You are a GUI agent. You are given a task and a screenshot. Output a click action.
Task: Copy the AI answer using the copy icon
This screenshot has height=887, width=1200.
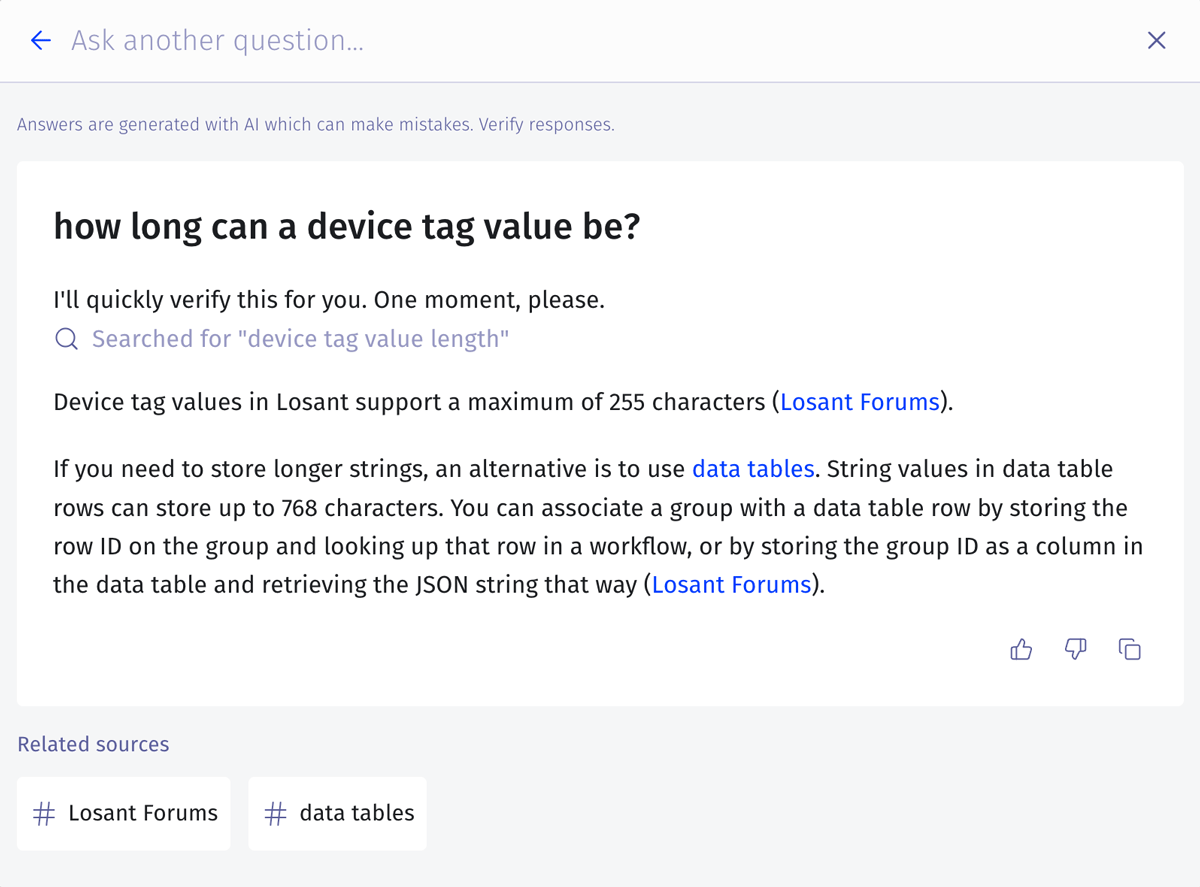click(1129, 649)
